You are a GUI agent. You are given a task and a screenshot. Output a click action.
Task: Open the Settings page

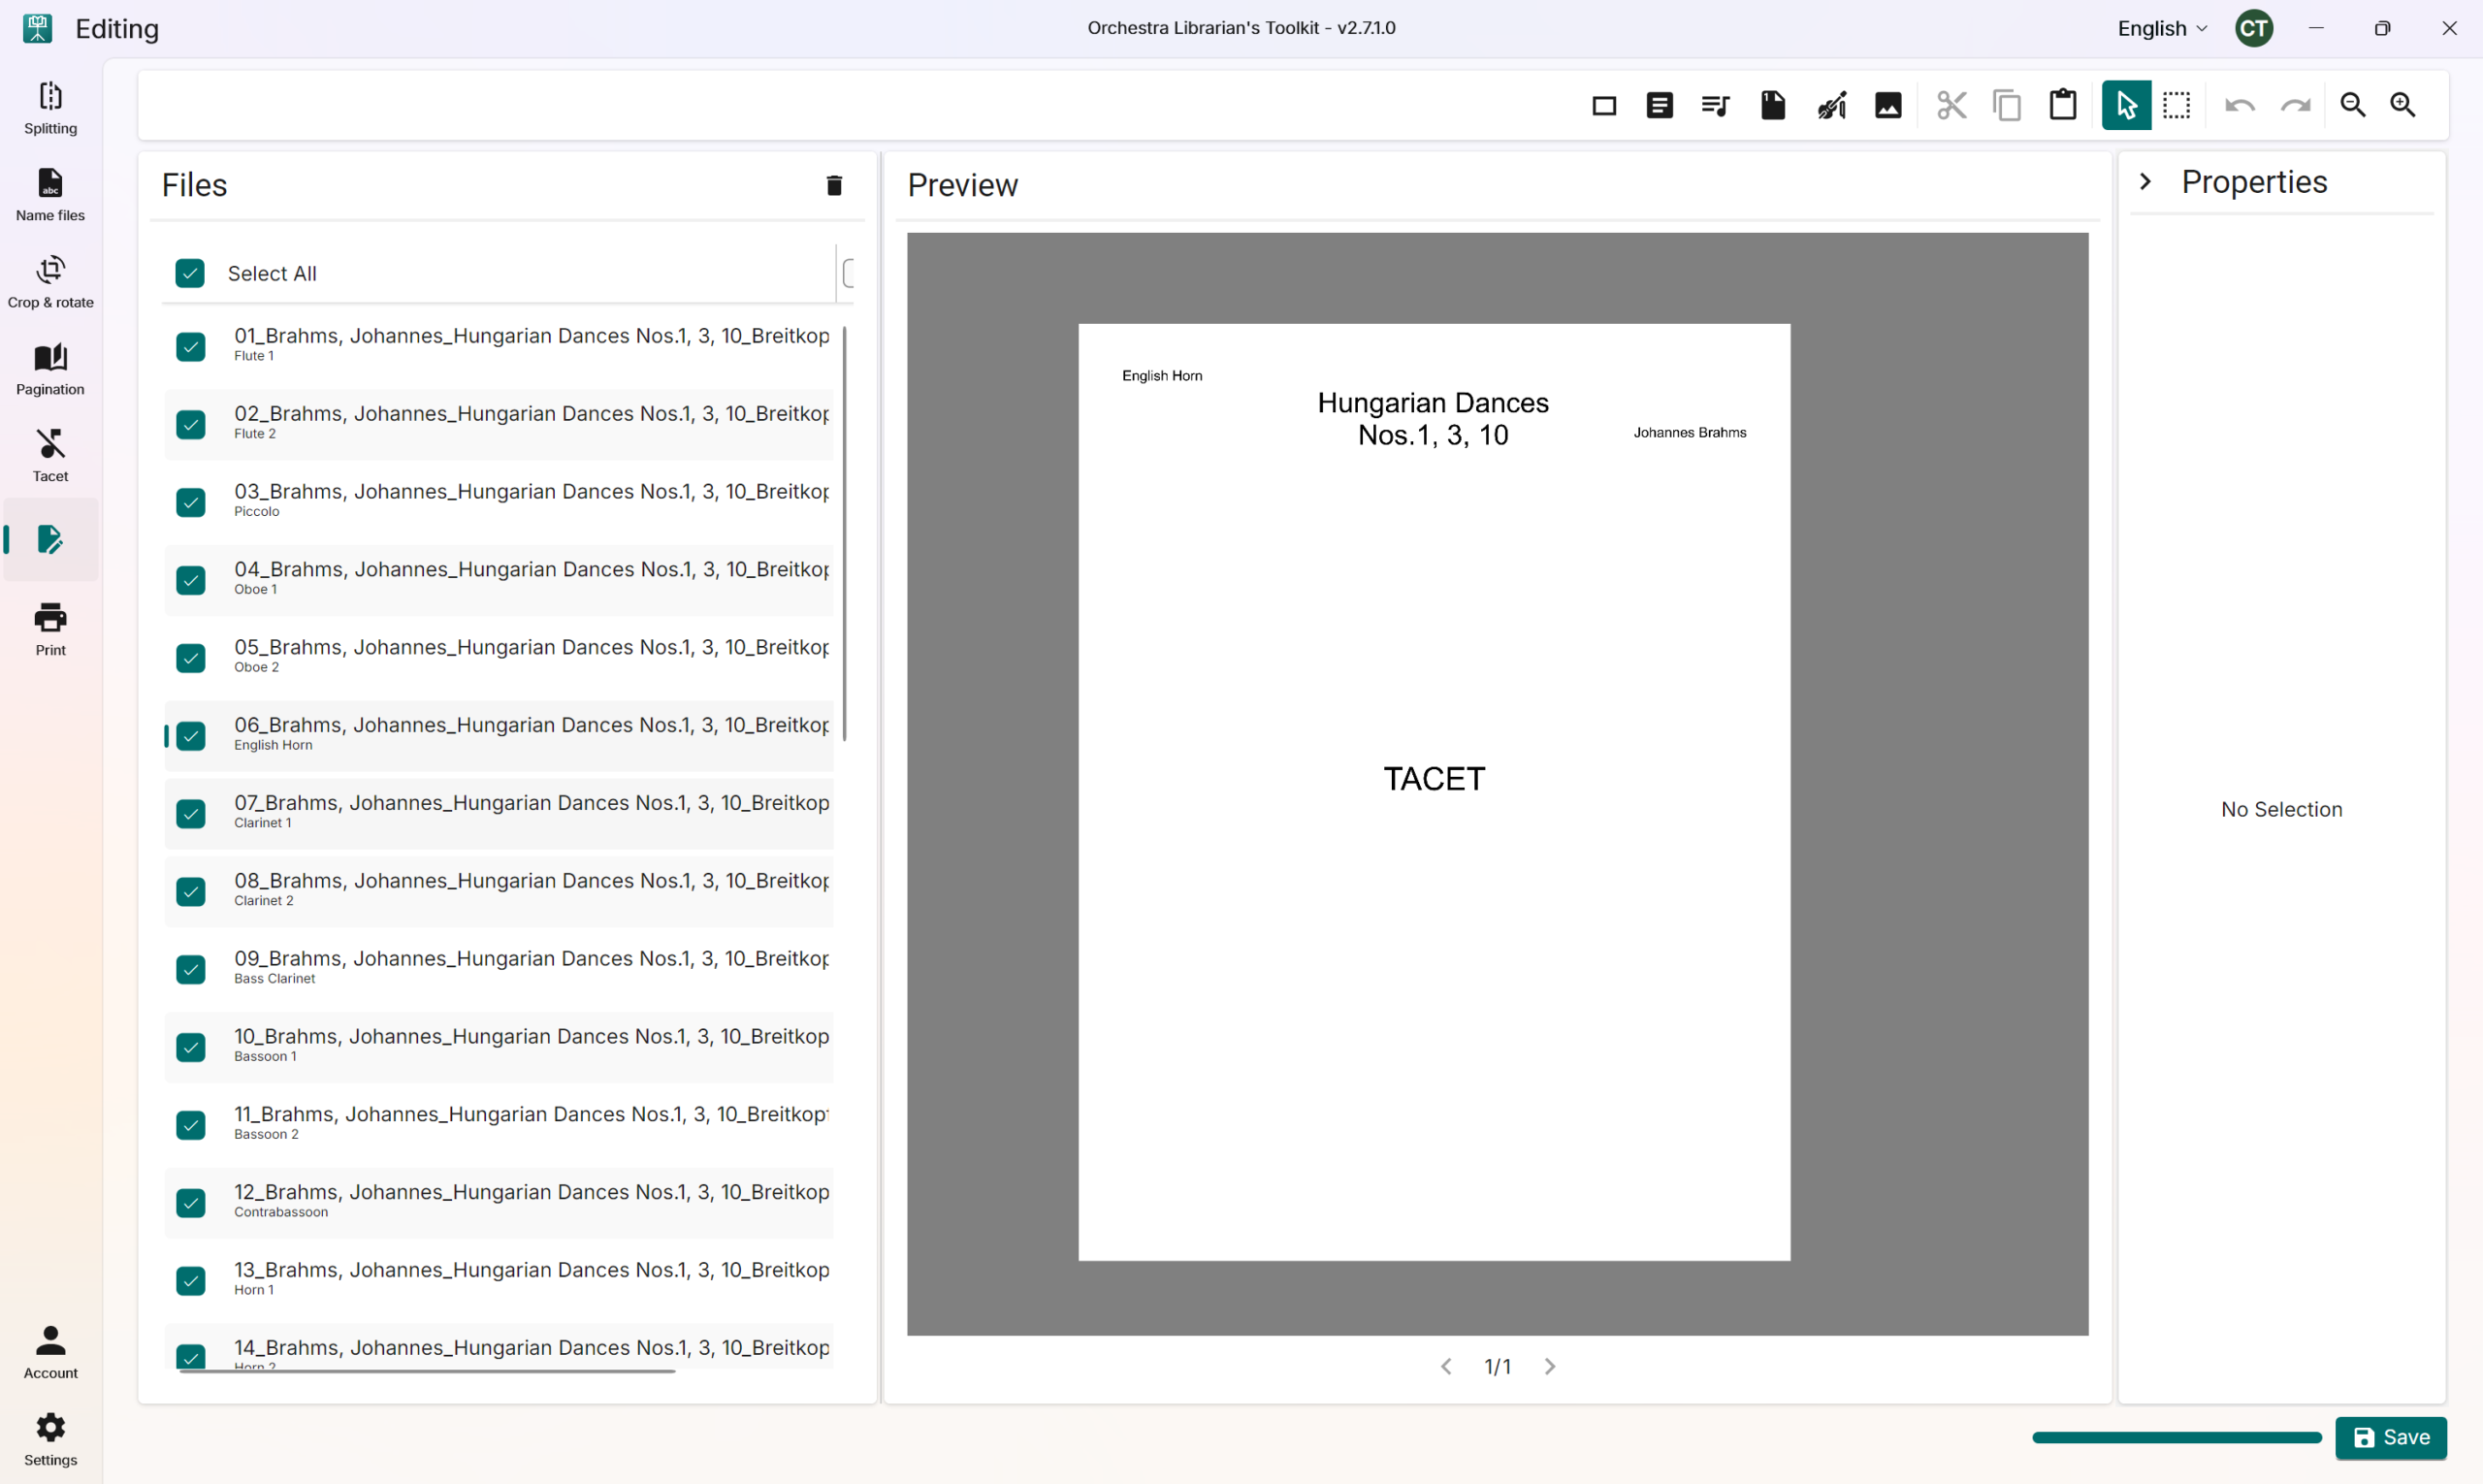pyautogui.click(x=50, y=1439)
